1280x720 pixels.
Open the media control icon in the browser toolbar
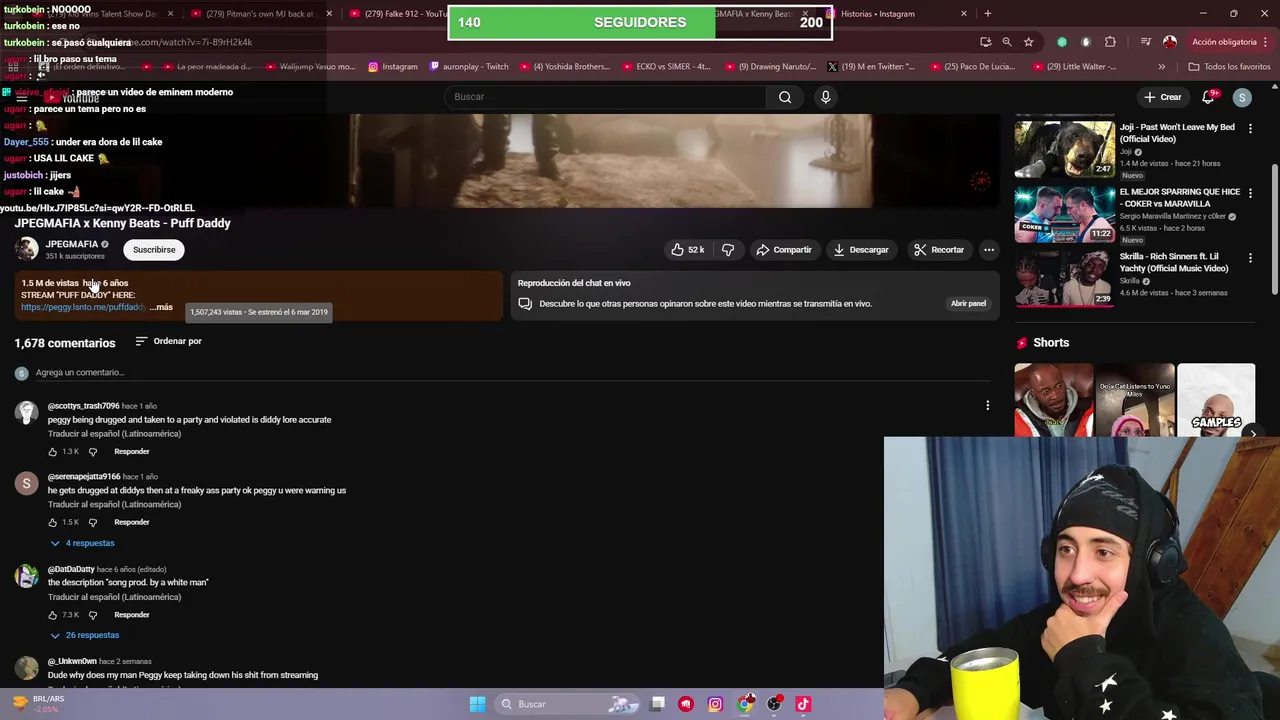[x=1146, y=42]
